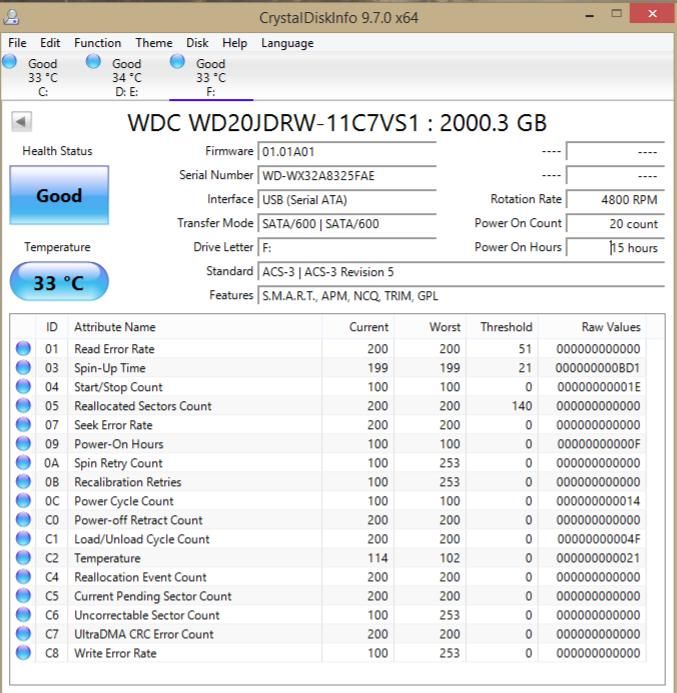Click the 33 °C temperature button

pos(59,282)
